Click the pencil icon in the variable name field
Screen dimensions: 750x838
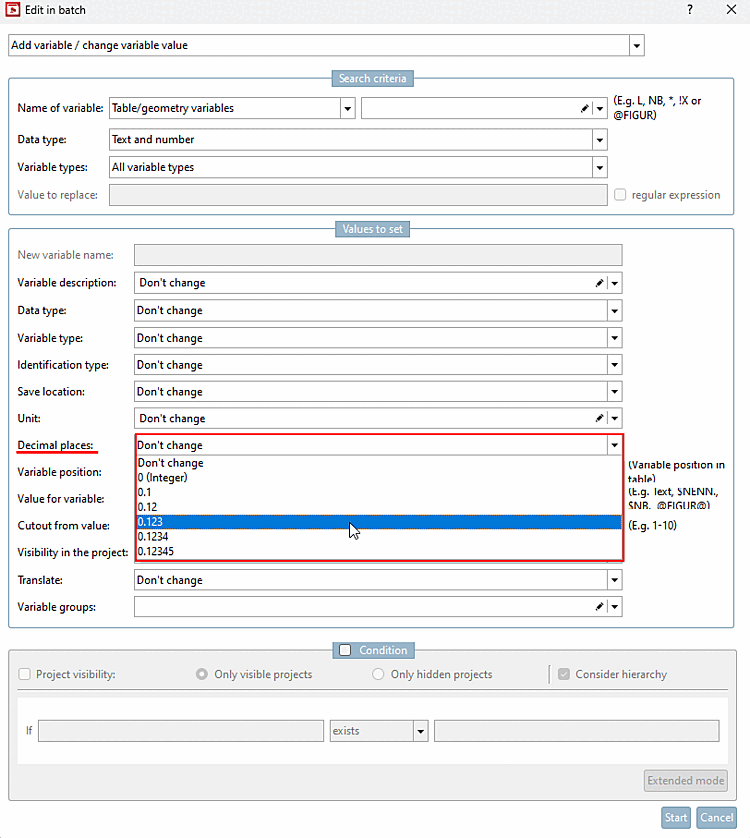click(585, 108)
